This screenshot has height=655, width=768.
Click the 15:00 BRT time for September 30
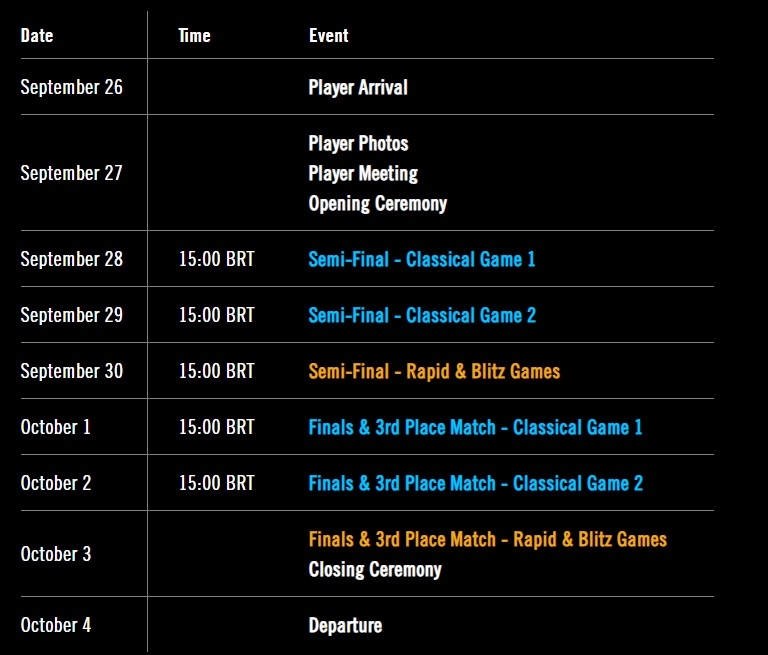(x=216, y=371)
